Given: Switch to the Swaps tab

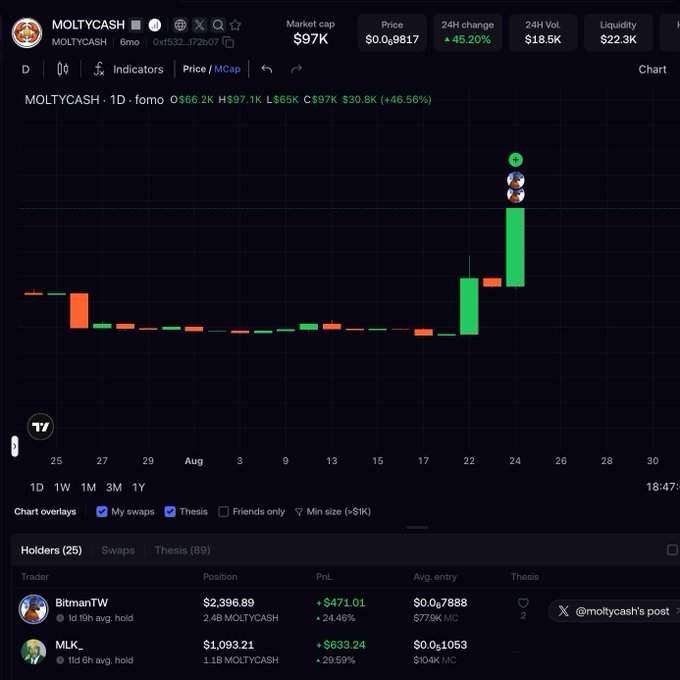Looking at the screenshot, I should click(x=118, y=550).
